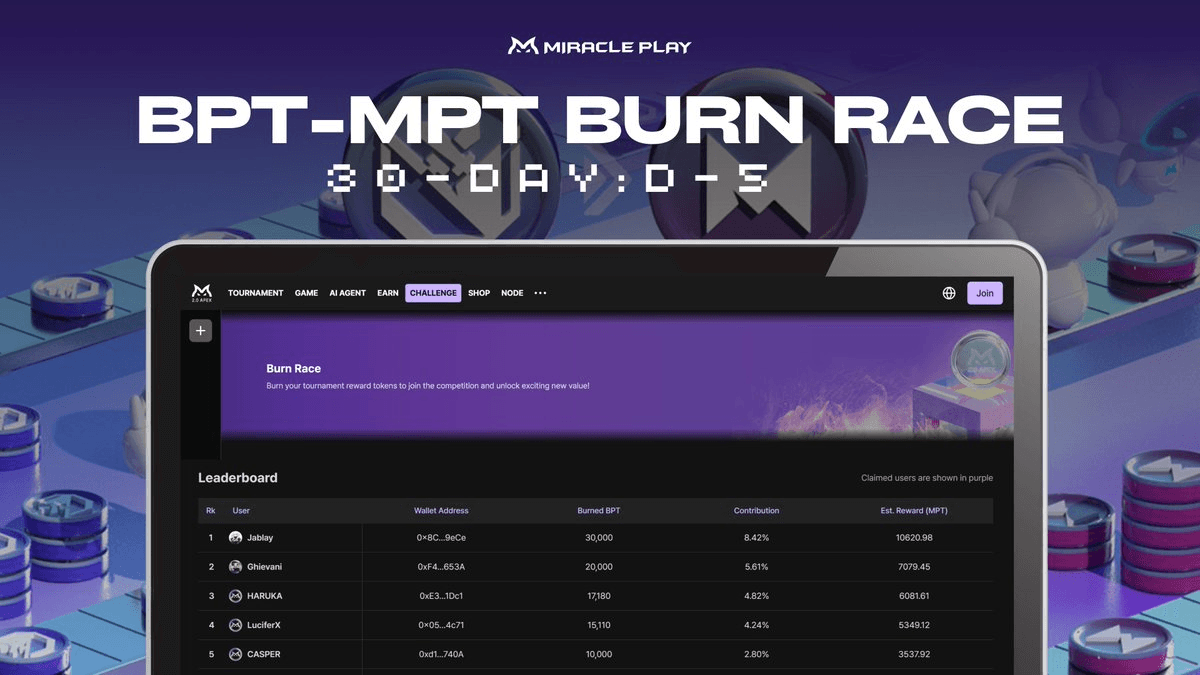The width and height of the screenshot is (1200, 675).
Task: Click wallet address 0xF4...653A
Action: (441, 567)
